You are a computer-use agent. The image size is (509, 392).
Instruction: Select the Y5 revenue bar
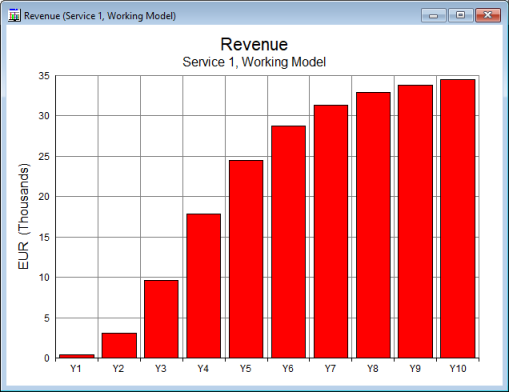(246, 259)
